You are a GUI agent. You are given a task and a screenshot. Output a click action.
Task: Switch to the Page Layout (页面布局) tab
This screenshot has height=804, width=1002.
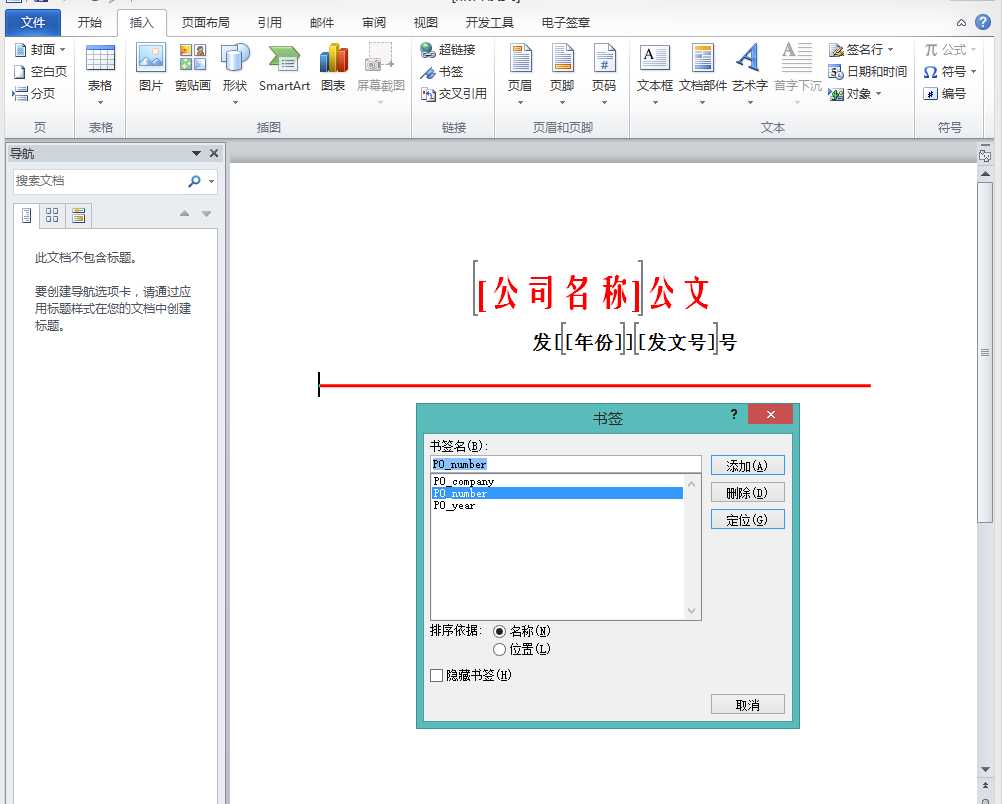pyautogui.click(x=205, y=22)
